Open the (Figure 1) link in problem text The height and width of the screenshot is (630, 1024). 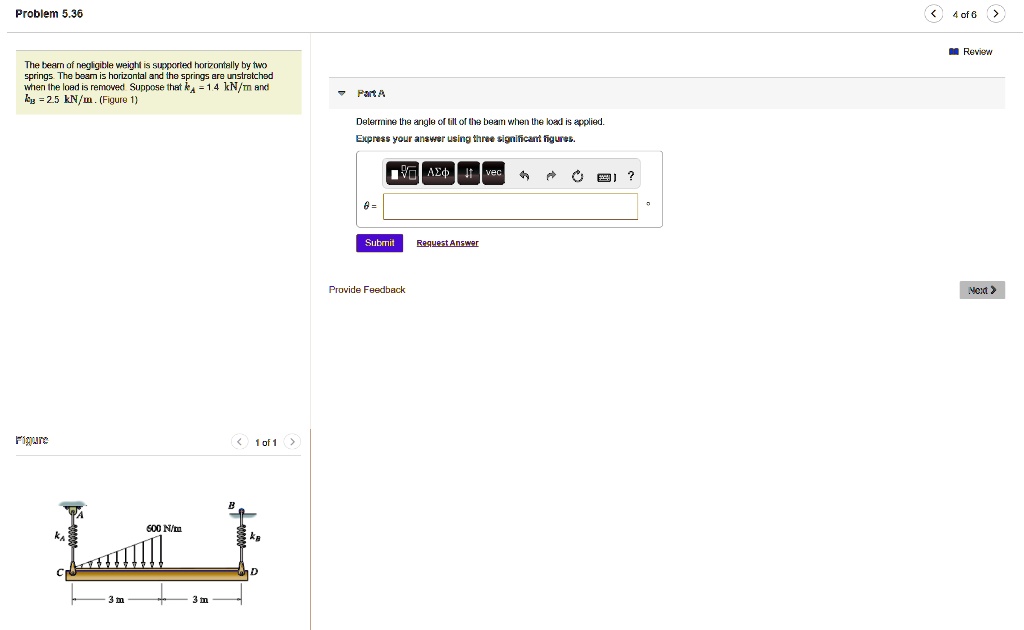point(118,100)
